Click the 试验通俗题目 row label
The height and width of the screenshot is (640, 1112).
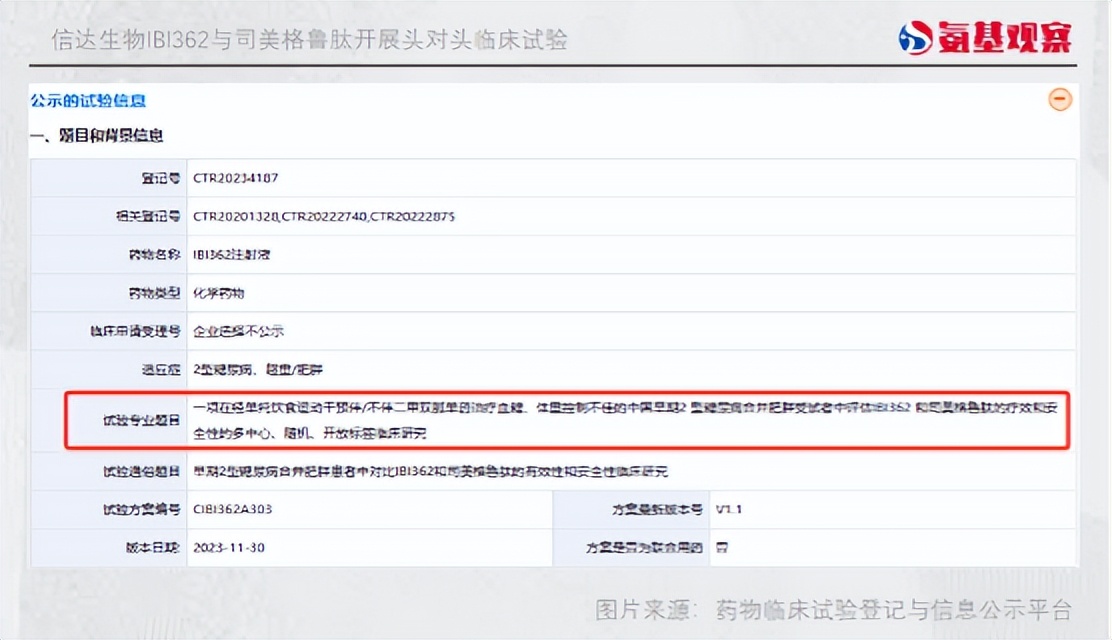(142, 471)
